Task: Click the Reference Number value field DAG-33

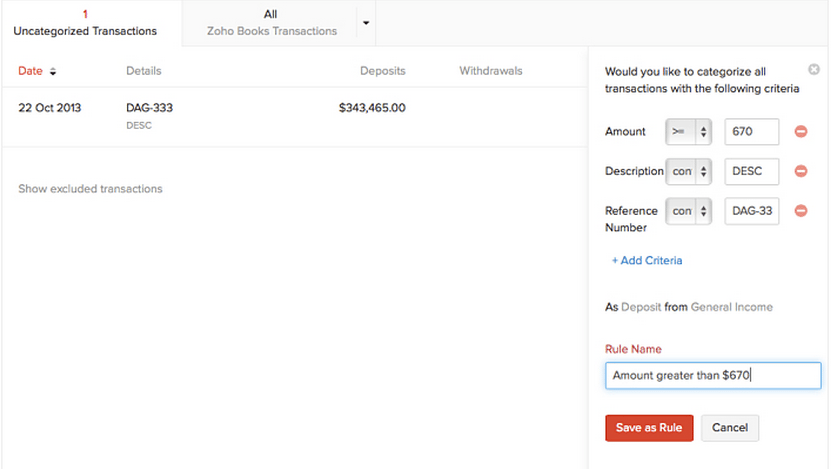Action: coord(752,211)
